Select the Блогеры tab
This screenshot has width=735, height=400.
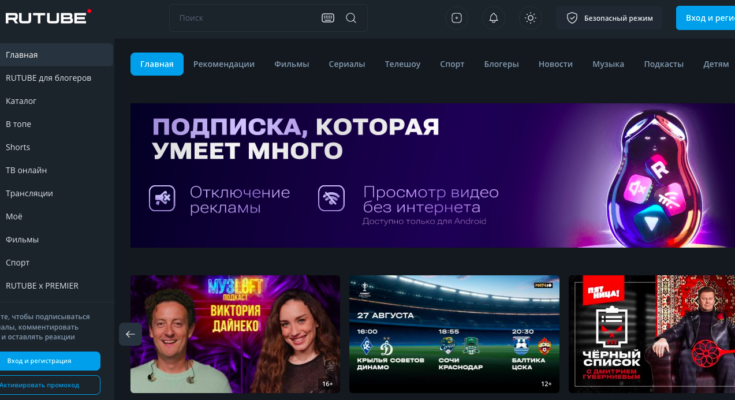(x=501, y=64)
